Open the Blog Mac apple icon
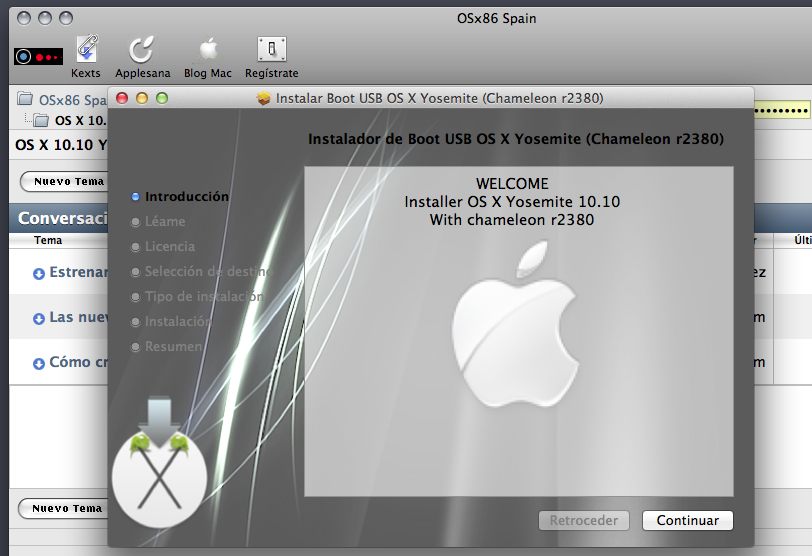812x556 pixels. 208,50
